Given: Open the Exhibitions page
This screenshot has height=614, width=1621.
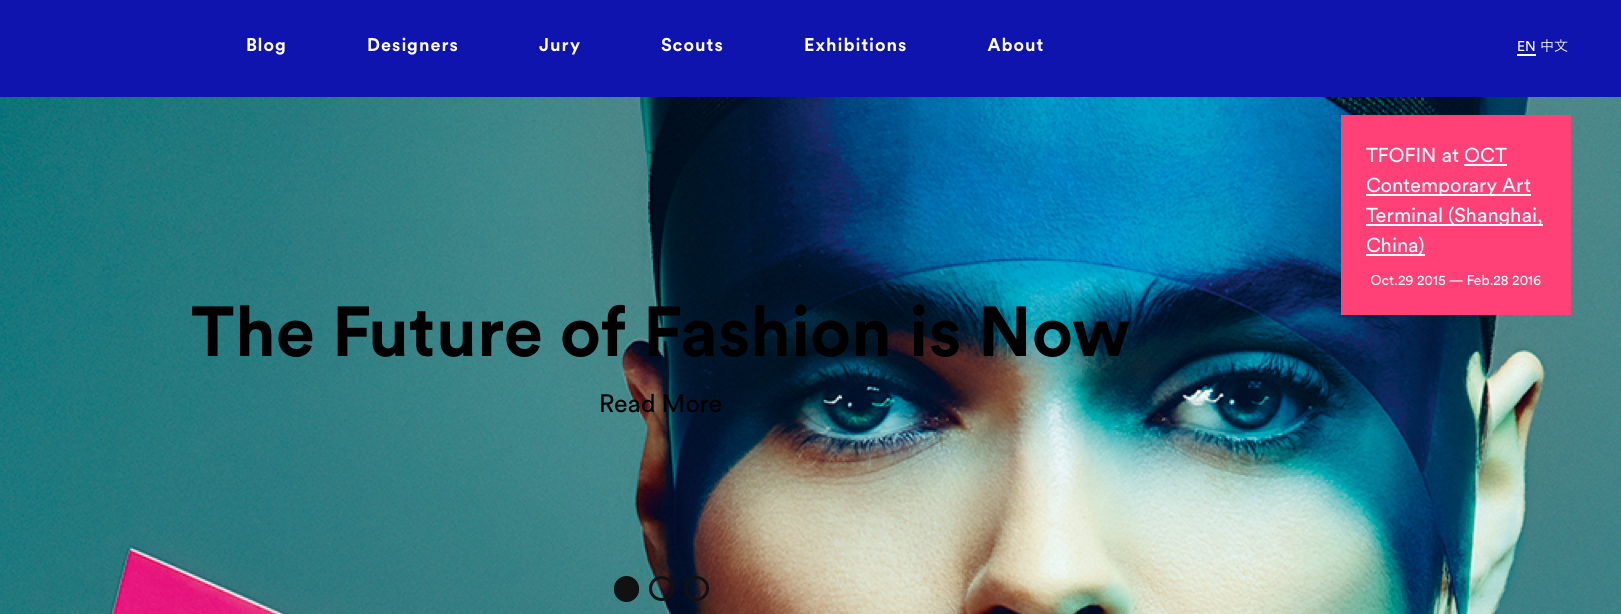Looking at the screenshot, I should pyautogui.click(x=855, y=45).
